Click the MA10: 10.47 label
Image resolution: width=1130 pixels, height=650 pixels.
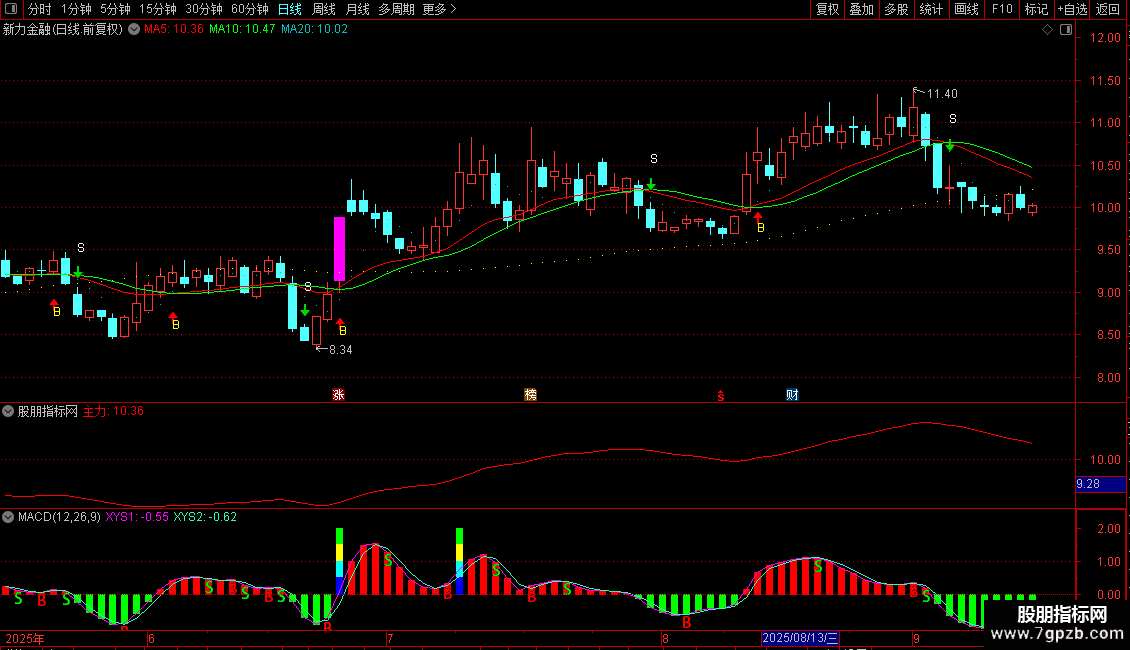(x=242, y=30)
